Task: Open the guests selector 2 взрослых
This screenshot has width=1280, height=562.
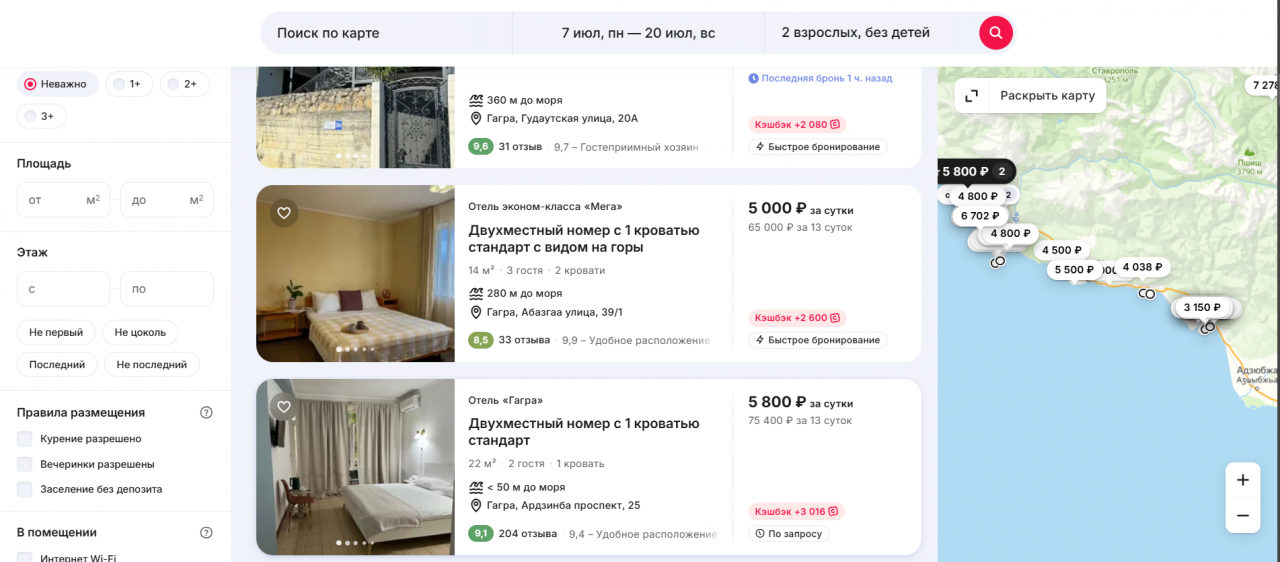Action: click(x=855, y=33)
